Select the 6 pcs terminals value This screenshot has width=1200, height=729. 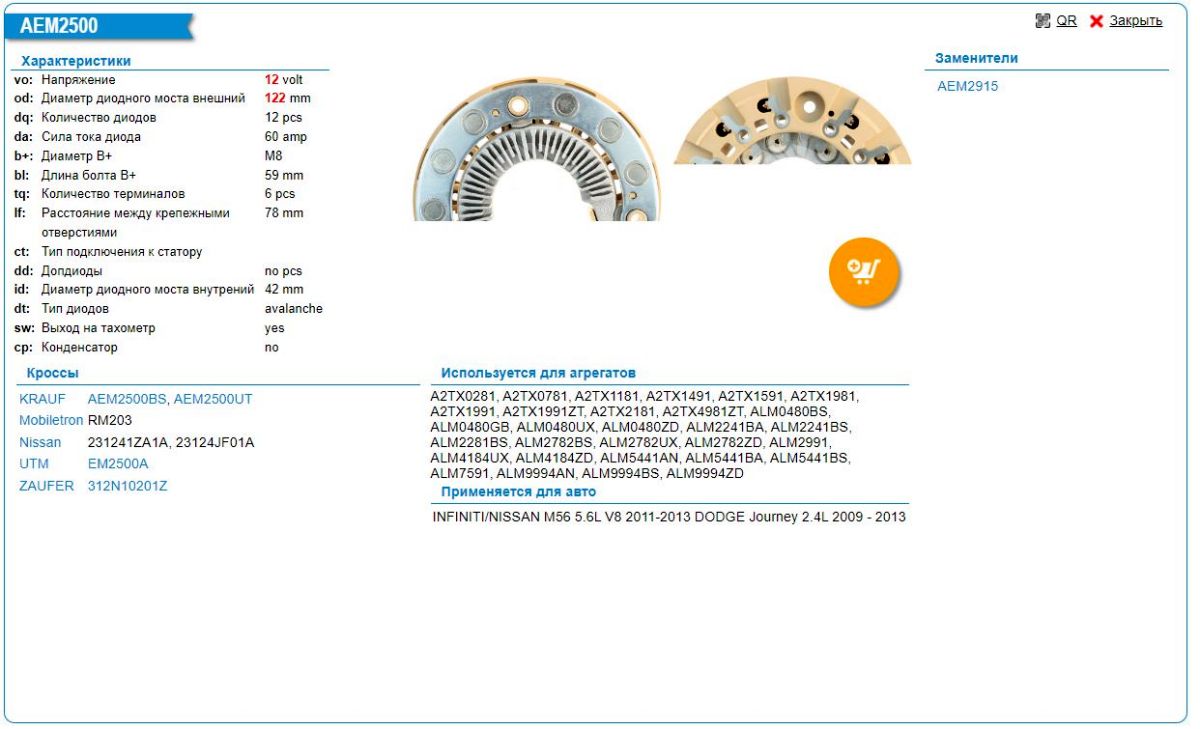(x=281, y=194)
